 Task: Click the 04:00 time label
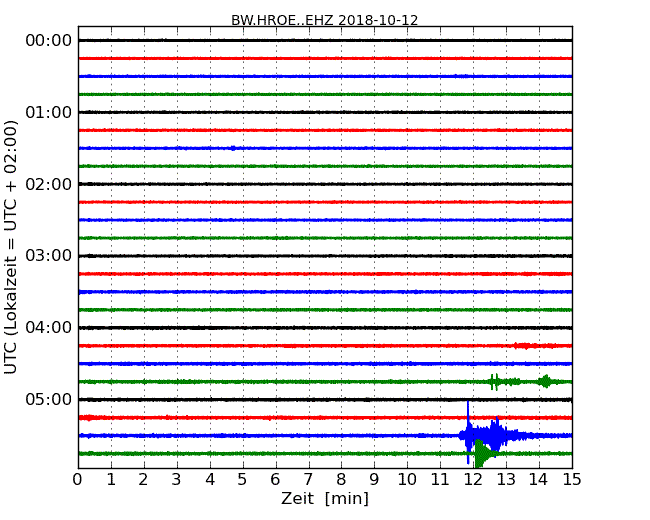point(49,328)
